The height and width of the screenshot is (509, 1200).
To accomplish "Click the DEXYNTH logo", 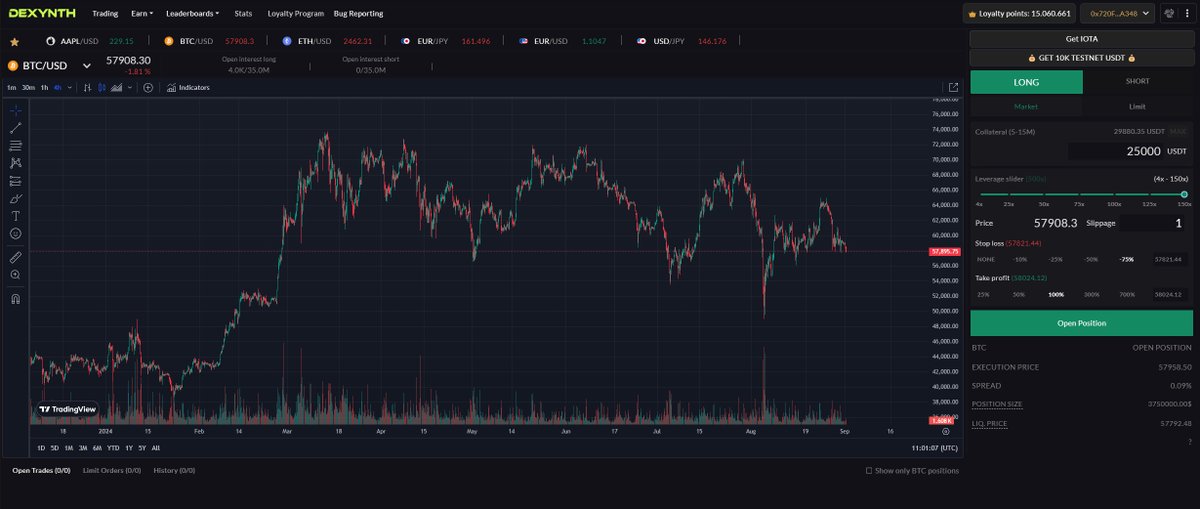I will pos(40,14).
